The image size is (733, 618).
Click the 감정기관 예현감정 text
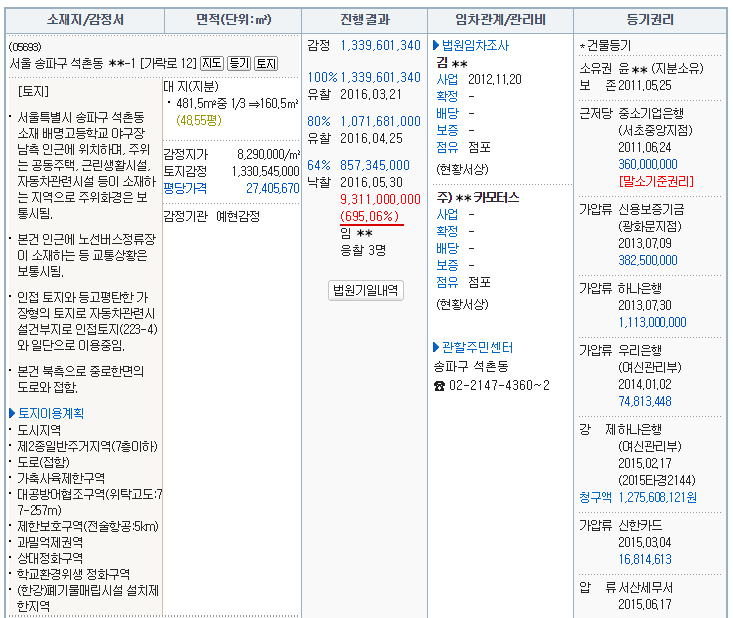pyautogui.click(x=211, y=216)
